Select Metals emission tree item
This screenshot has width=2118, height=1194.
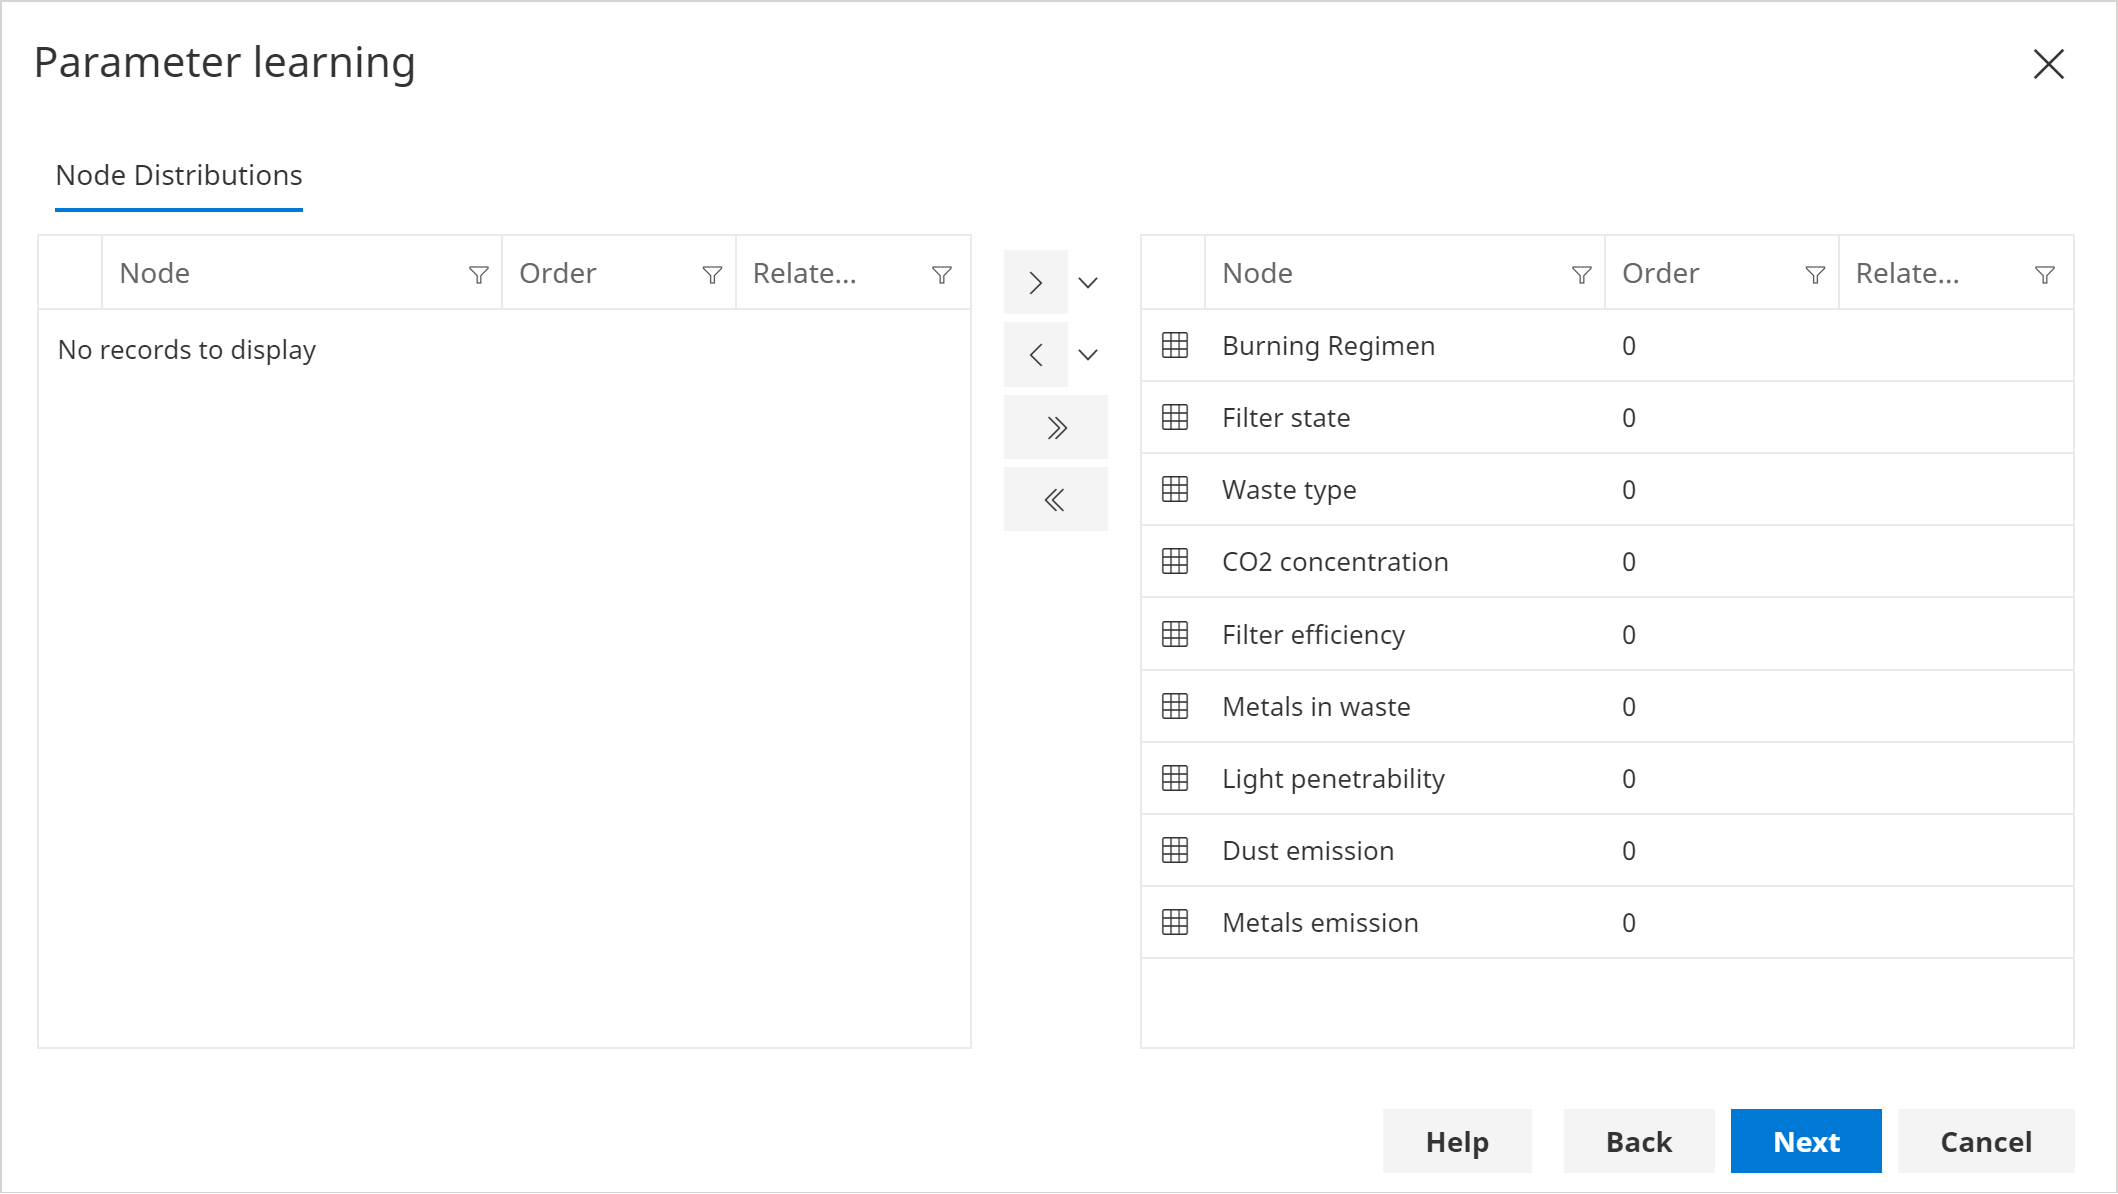tap(1318, 922)
